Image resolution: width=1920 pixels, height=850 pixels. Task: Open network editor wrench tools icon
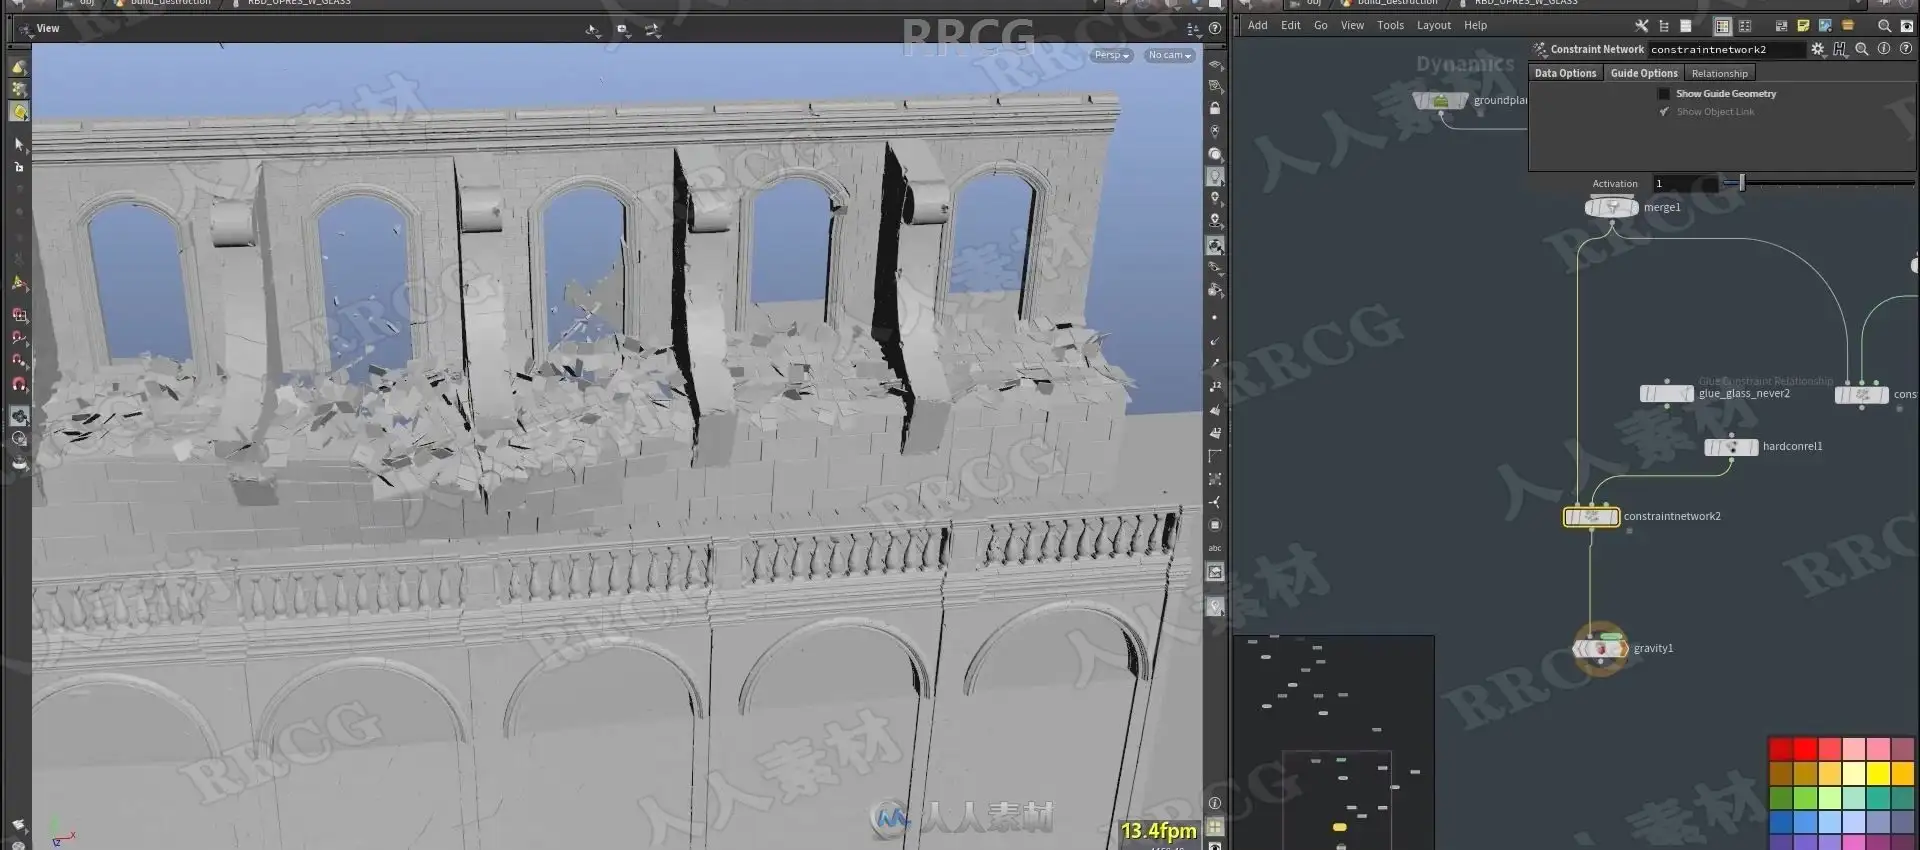click(x=1641, y=26)
